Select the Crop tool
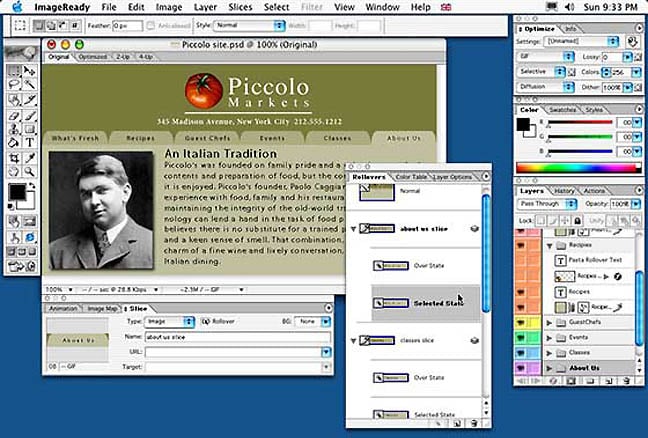Image resolution: width=648 pixels, height=438 pixels. pos(14,158)
